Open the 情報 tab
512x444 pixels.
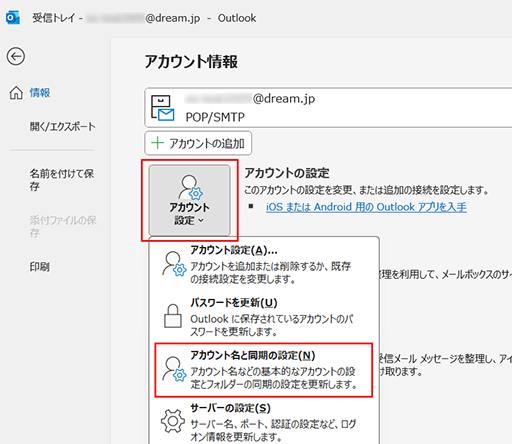click(40, 93)
